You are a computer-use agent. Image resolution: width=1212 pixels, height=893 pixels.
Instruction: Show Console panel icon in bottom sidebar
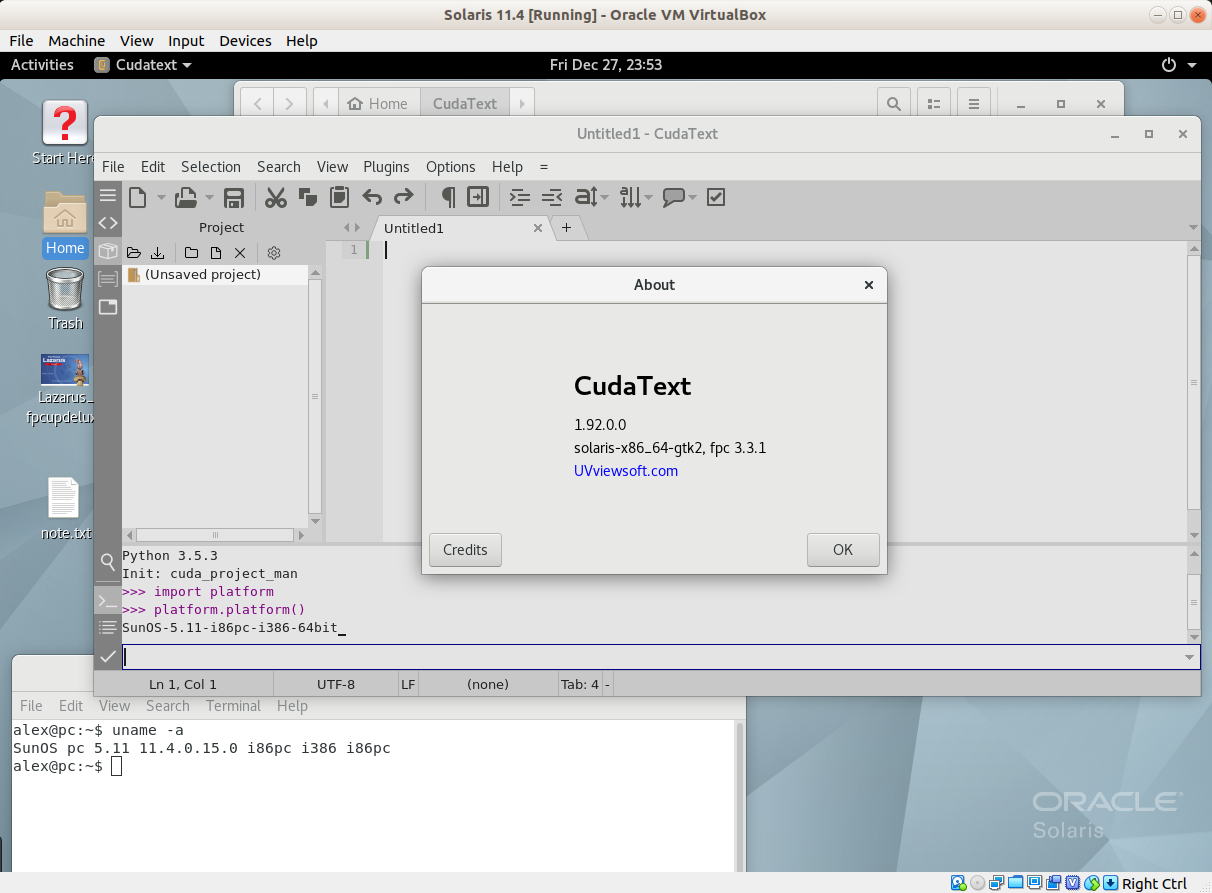pyautogui.click(x=107, y=600)
